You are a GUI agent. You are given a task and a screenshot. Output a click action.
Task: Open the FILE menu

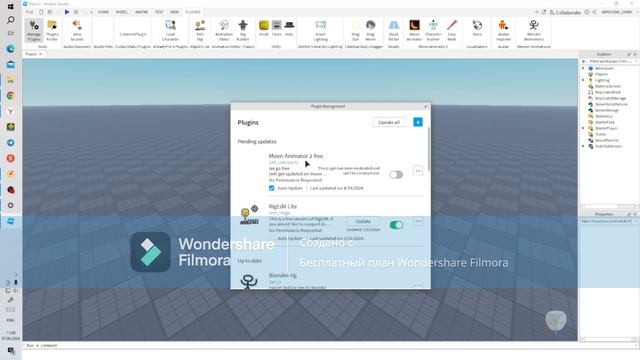pyautogui.click(x=29, y=12)
